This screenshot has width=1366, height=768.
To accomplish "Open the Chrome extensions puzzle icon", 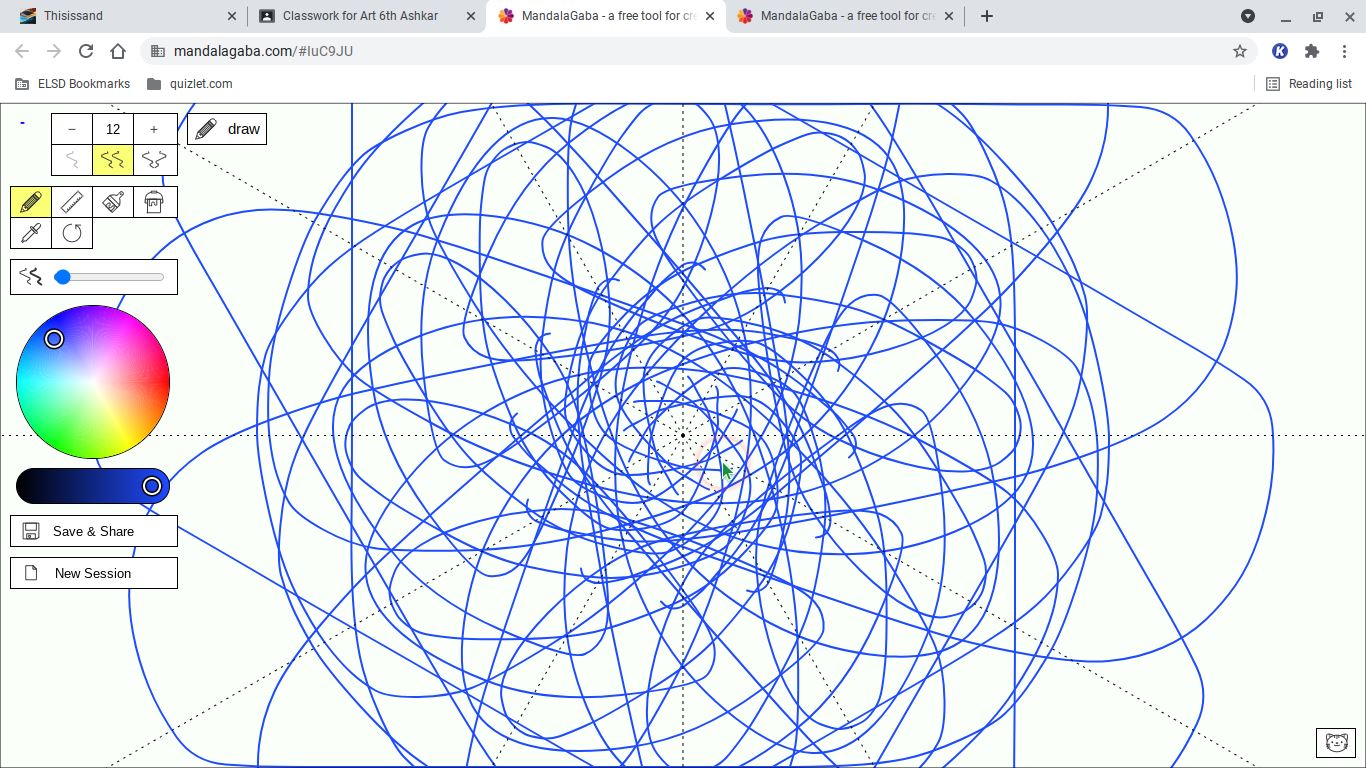I will pos(1312,51).
